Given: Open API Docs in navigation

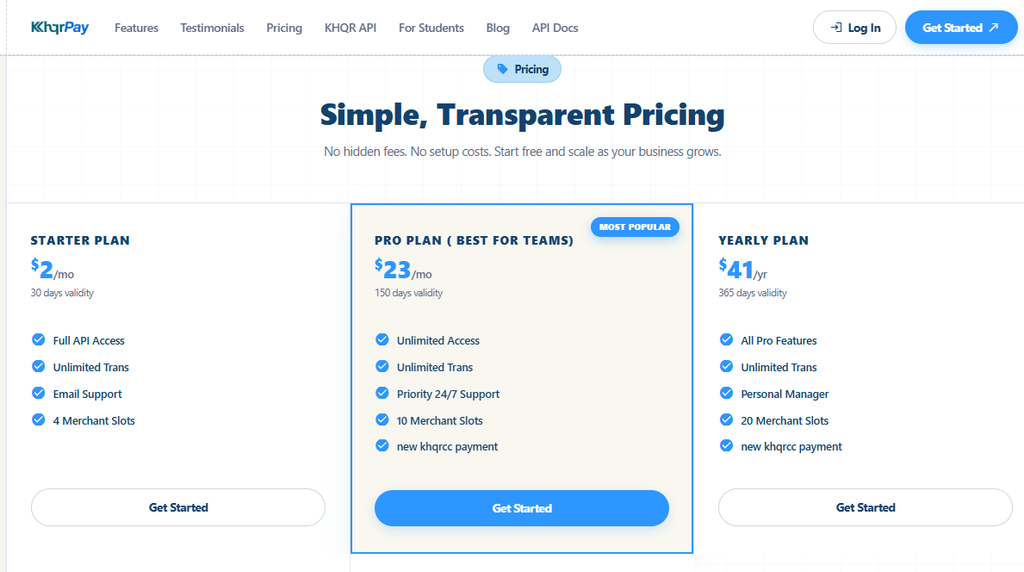Looking at the screenshot, I should click(555, 28).
